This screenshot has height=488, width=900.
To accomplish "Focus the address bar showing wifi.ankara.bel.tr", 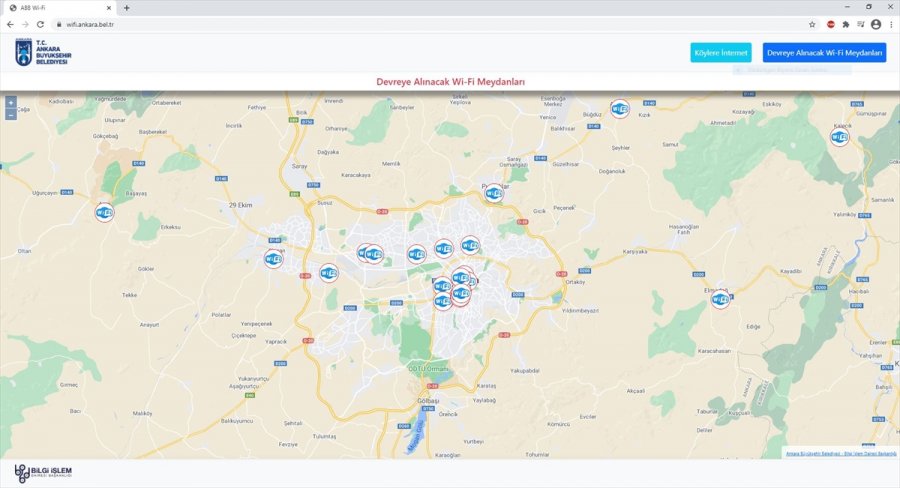I will click(x=430, y=24).
